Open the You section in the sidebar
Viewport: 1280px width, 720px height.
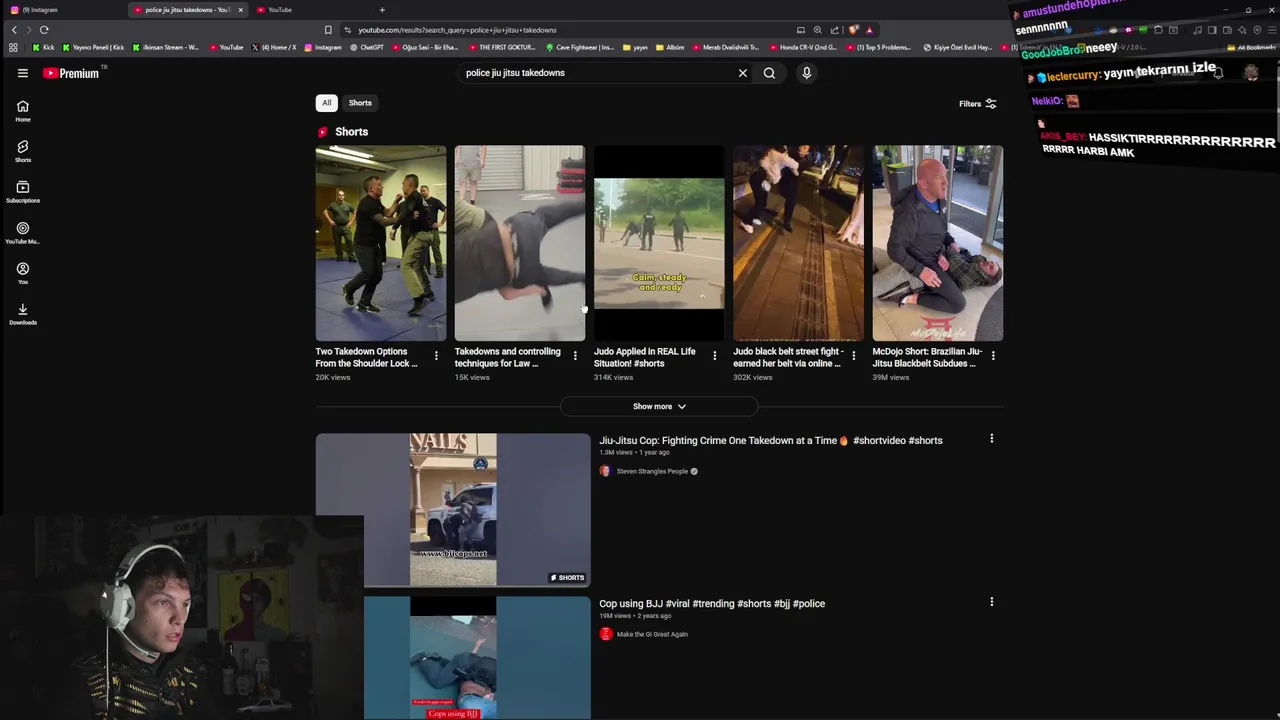(22, 273)
